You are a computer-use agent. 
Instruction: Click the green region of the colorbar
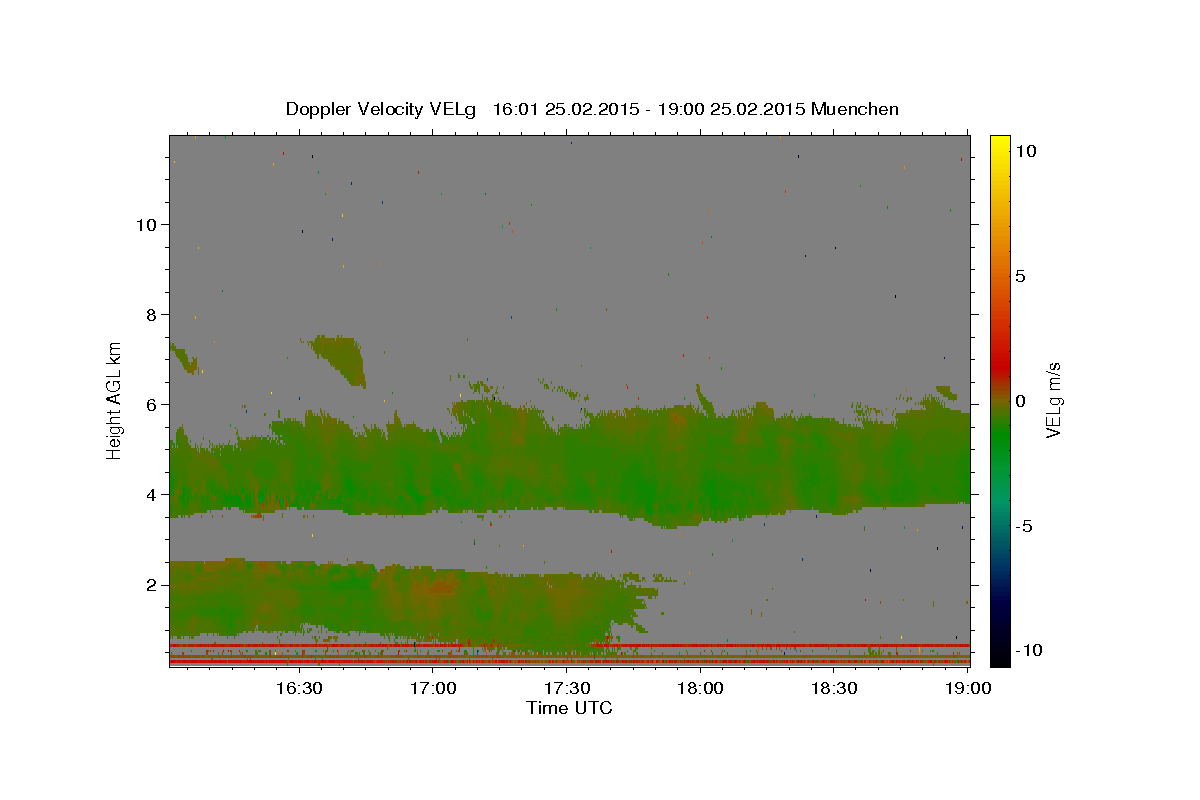[x=999, y=440]
